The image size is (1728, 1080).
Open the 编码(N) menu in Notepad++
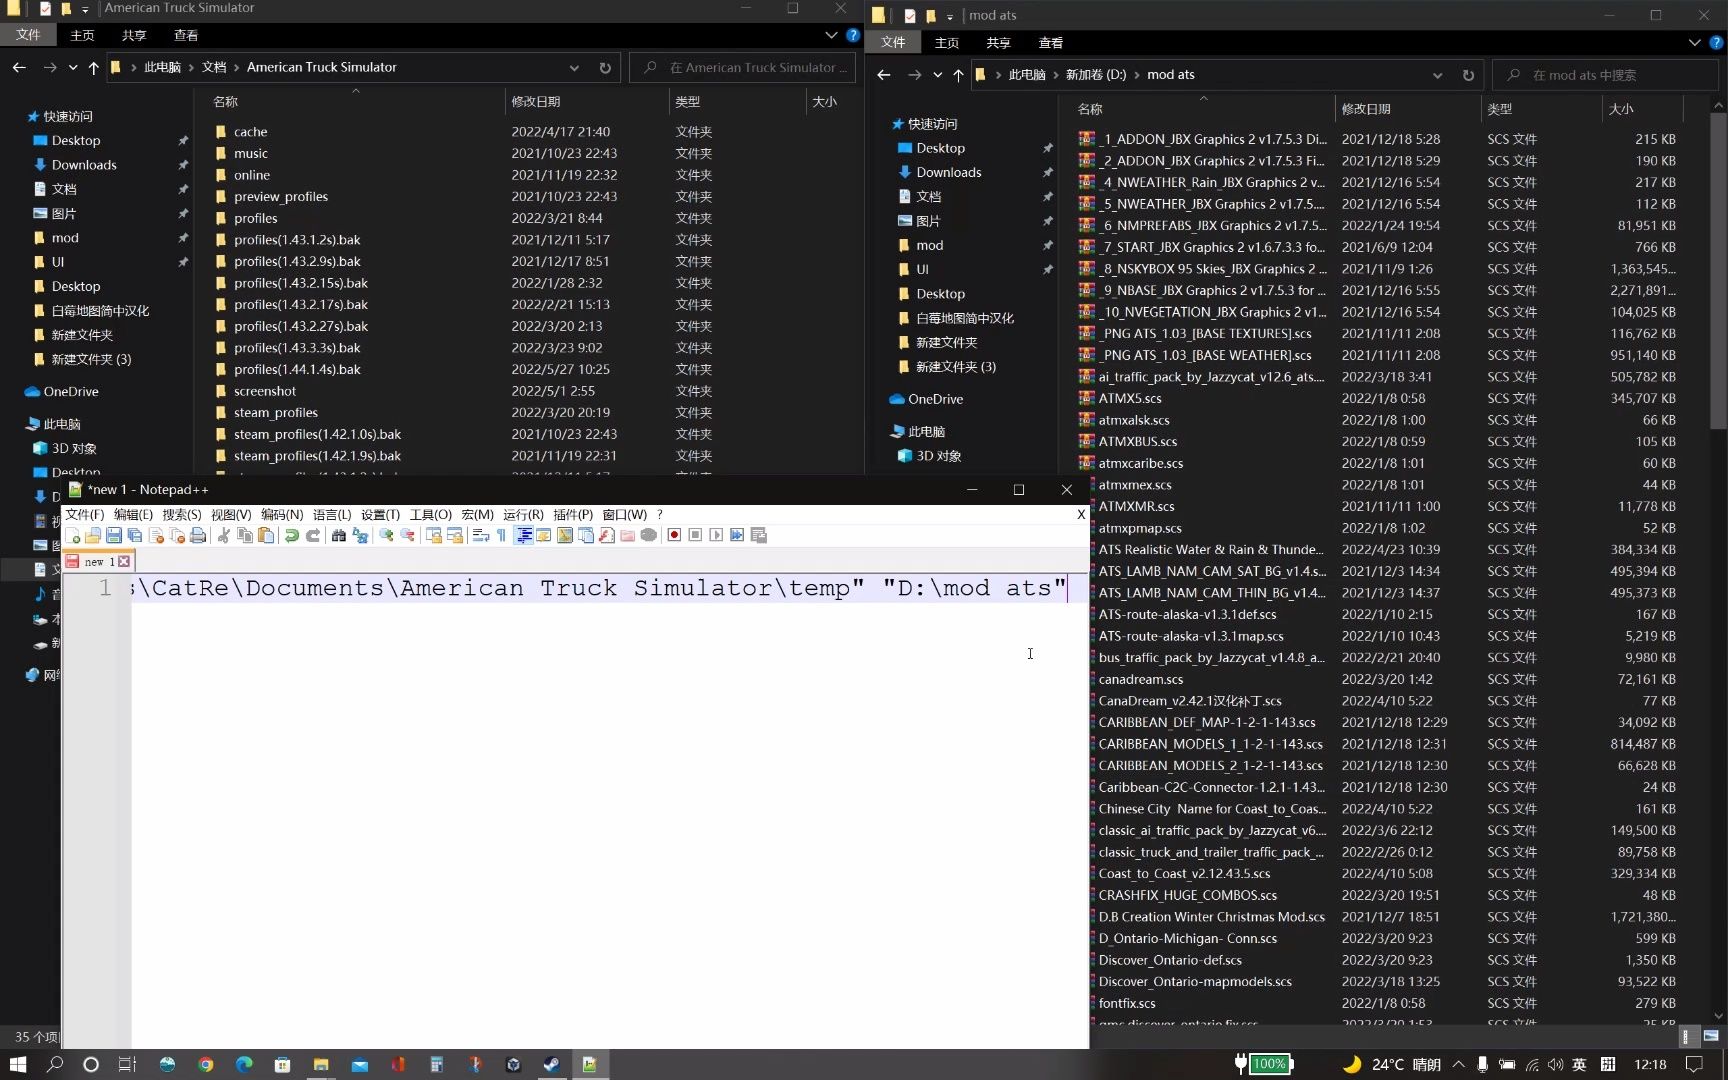pos(282,514)
